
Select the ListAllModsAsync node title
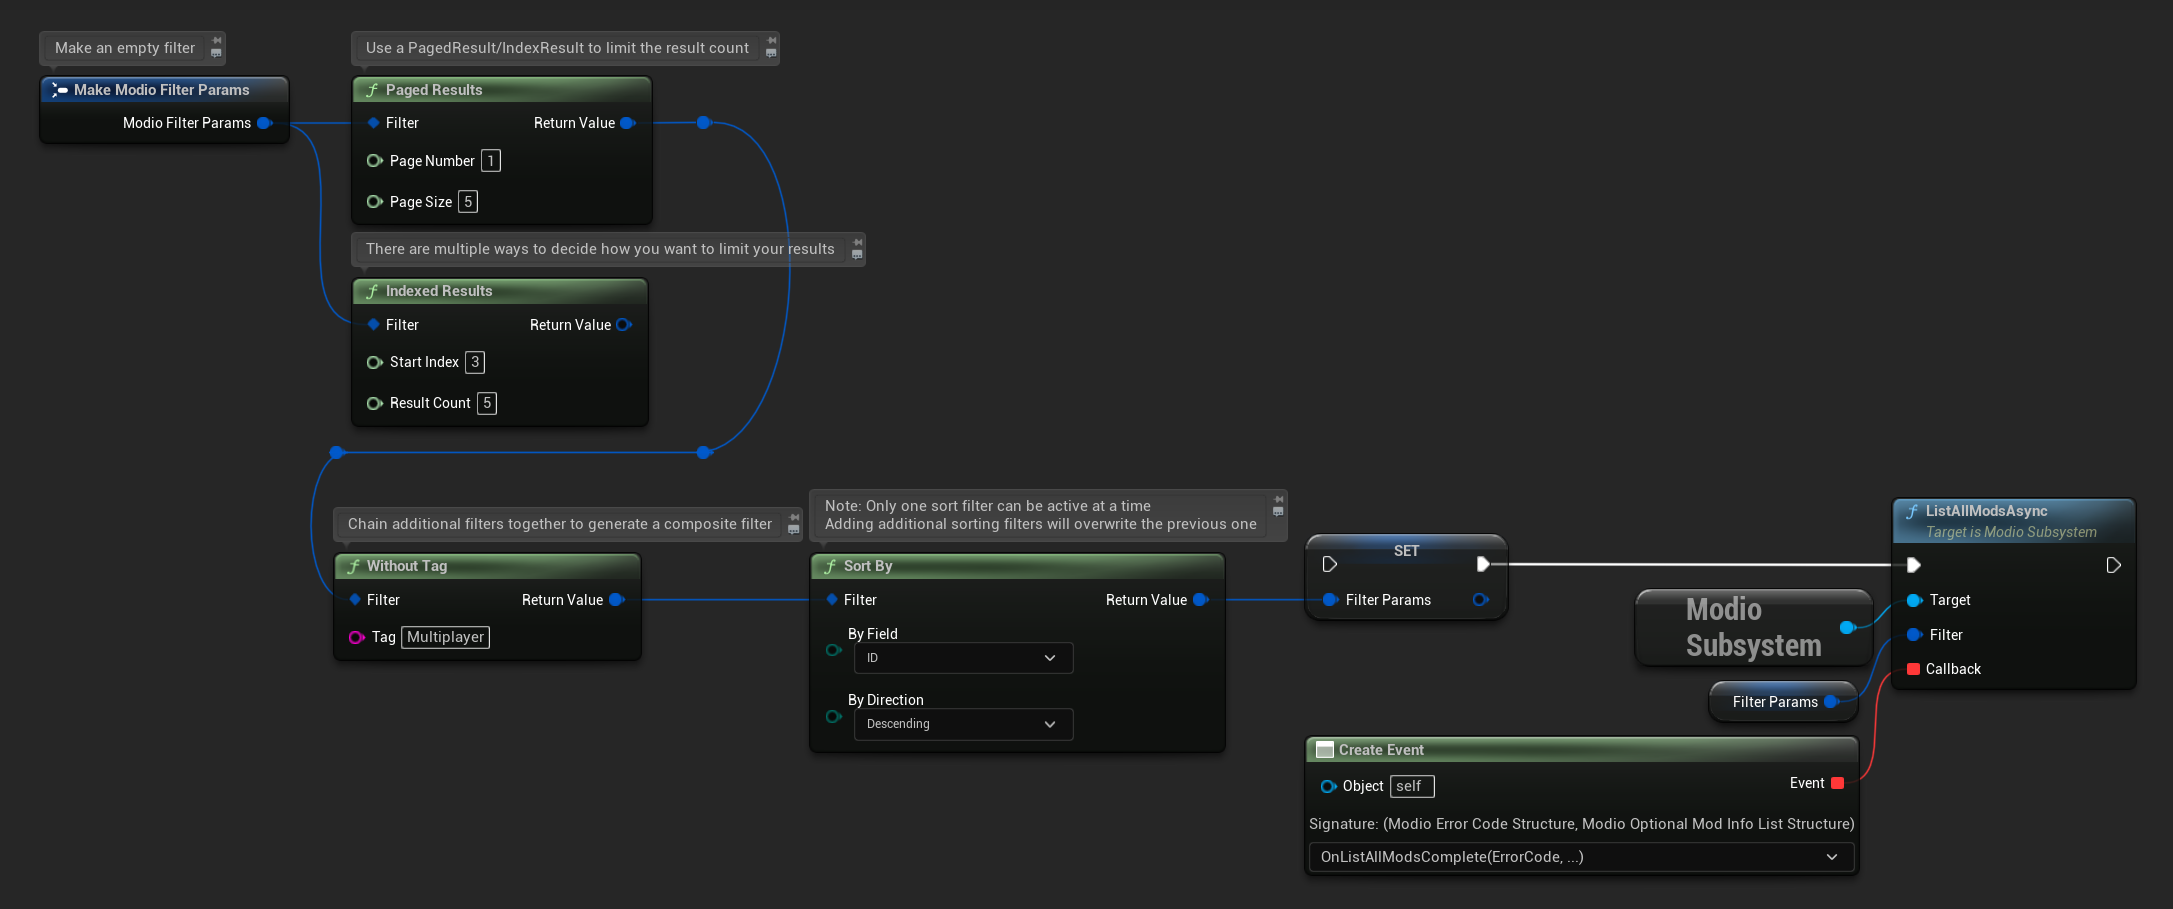pyautogui.click(x=1986, y=511)
